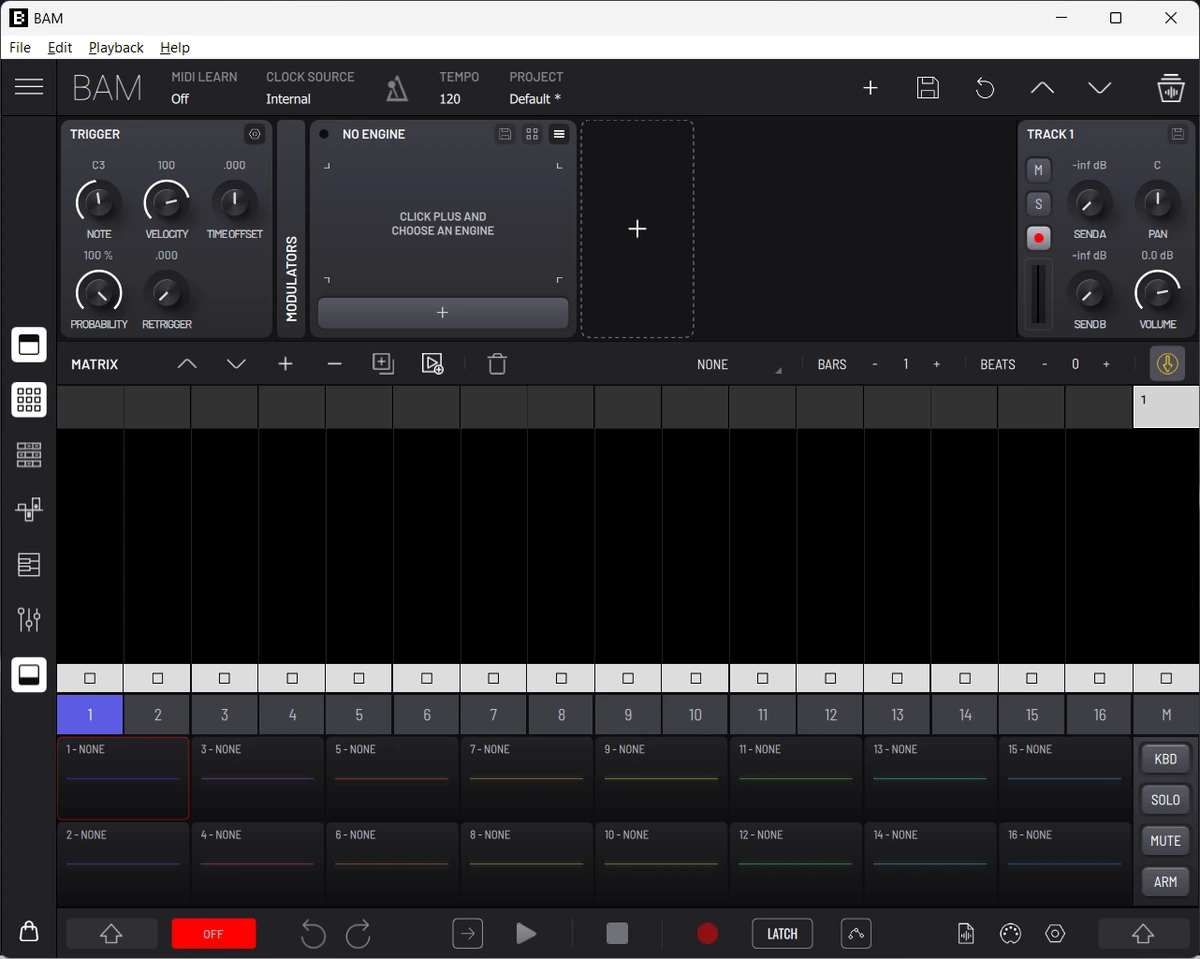Open No Engine panel list menu

pyautogui.click(x=559, y=134)
